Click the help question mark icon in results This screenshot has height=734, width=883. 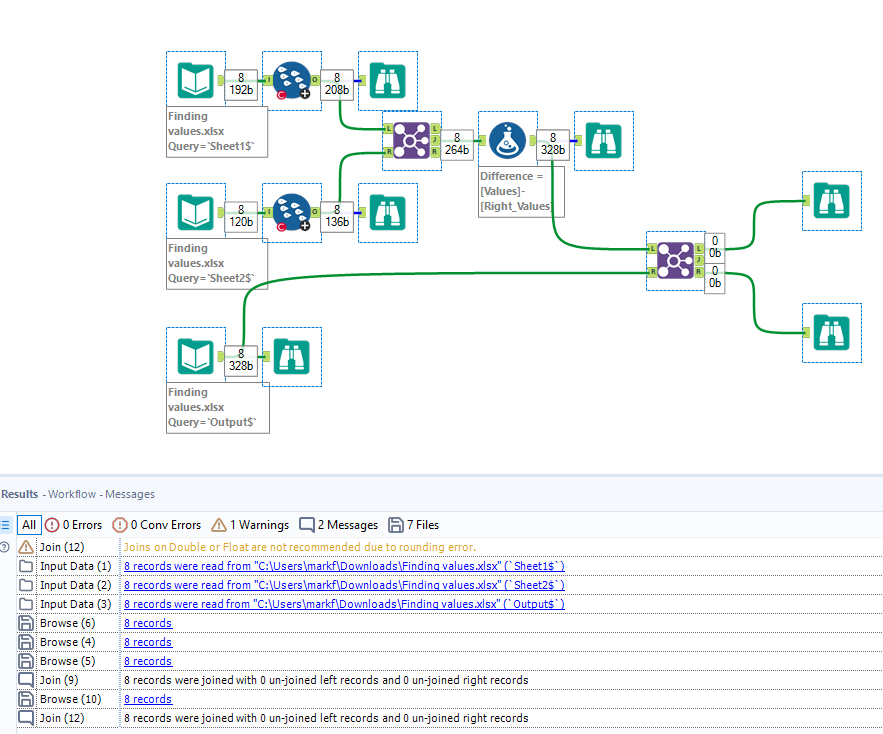click(x=5, y=546)
